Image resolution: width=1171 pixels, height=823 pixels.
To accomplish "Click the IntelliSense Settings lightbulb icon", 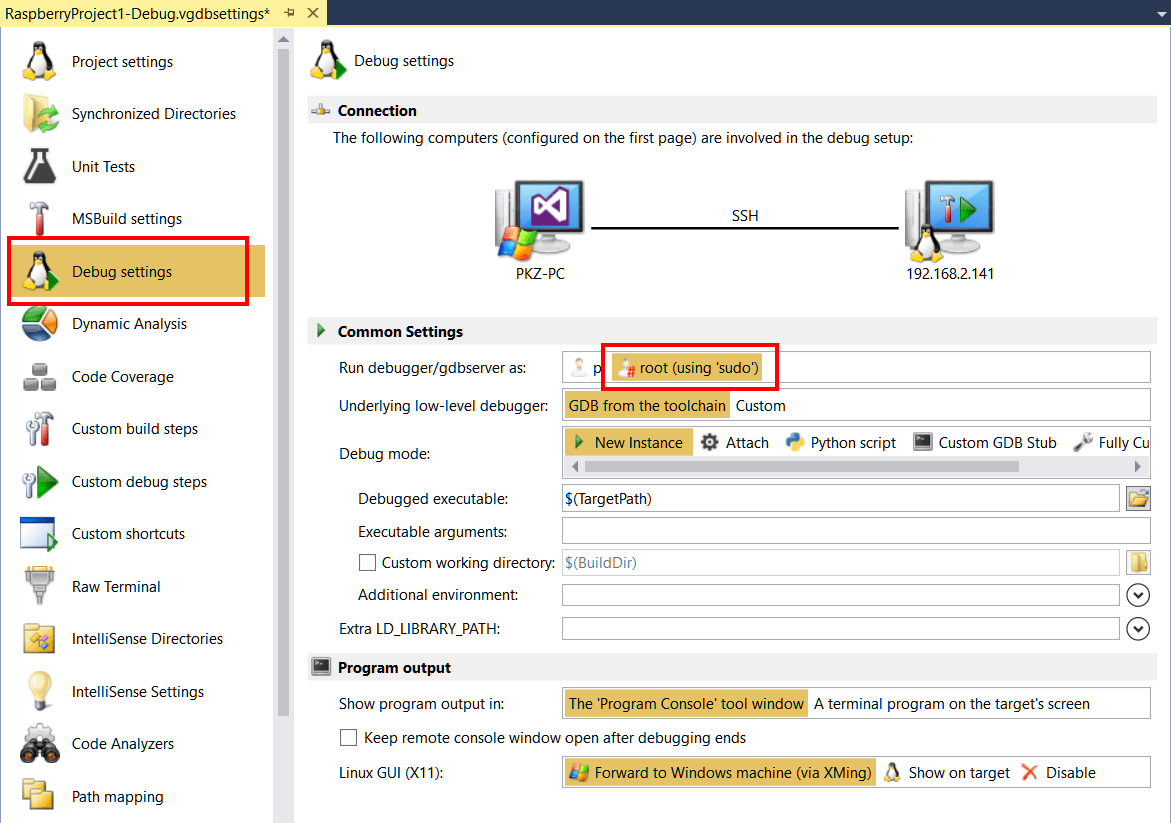I will point(39,691).
